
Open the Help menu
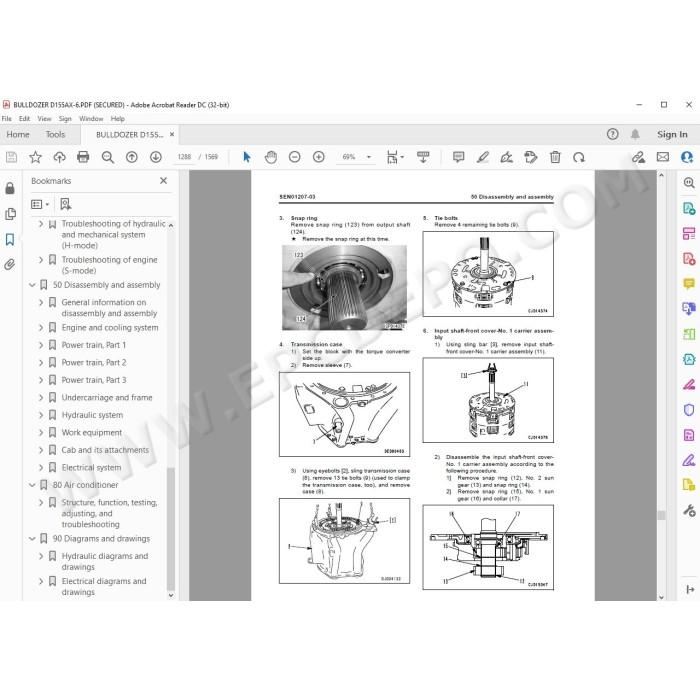(x=117, y=119)
